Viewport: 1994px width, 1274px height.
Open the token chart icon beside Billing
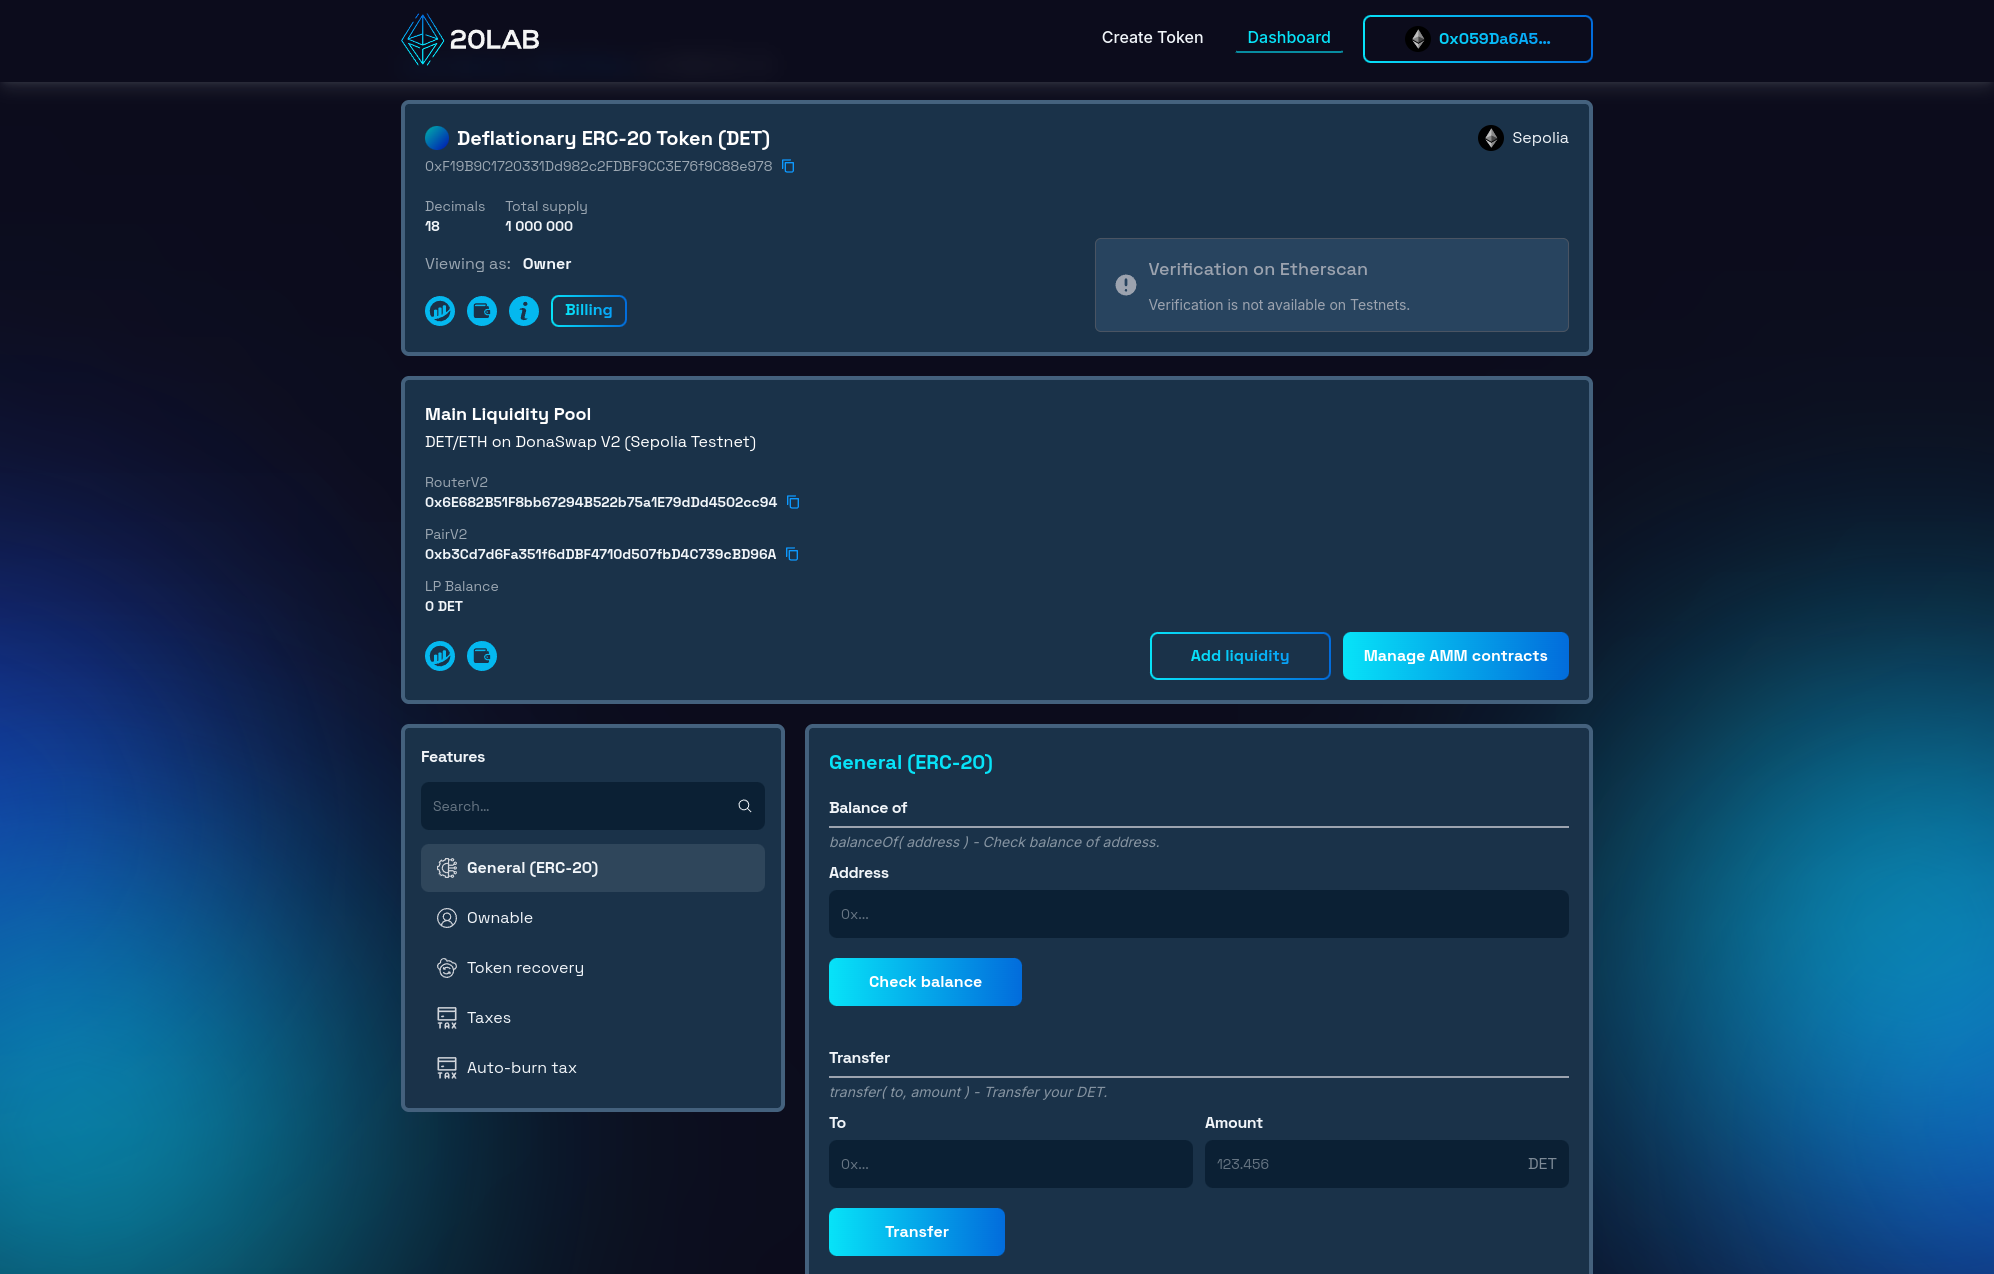(440, 311)
